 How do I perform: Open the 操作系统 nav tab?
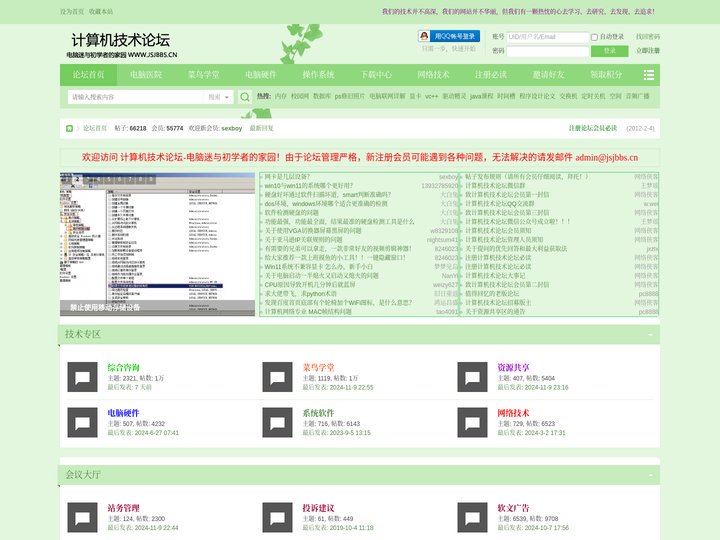[318, 75]
